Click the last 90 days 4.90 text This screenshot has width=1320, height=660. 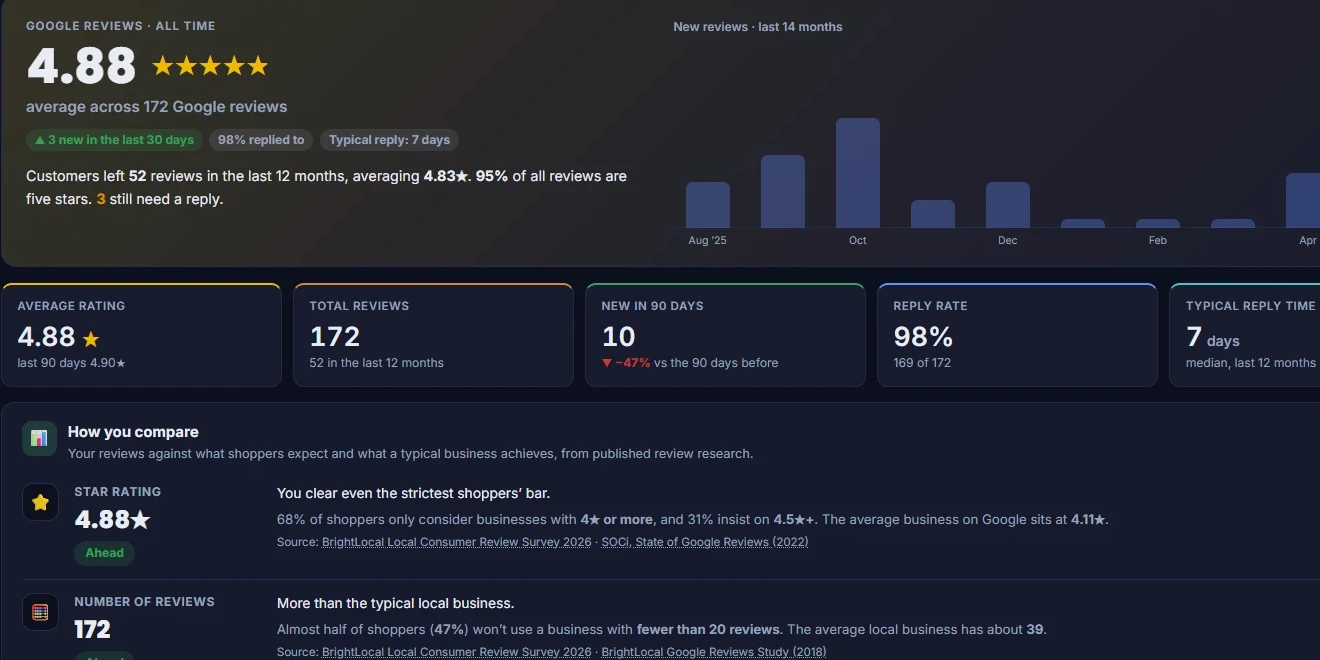tap(72, 363)
